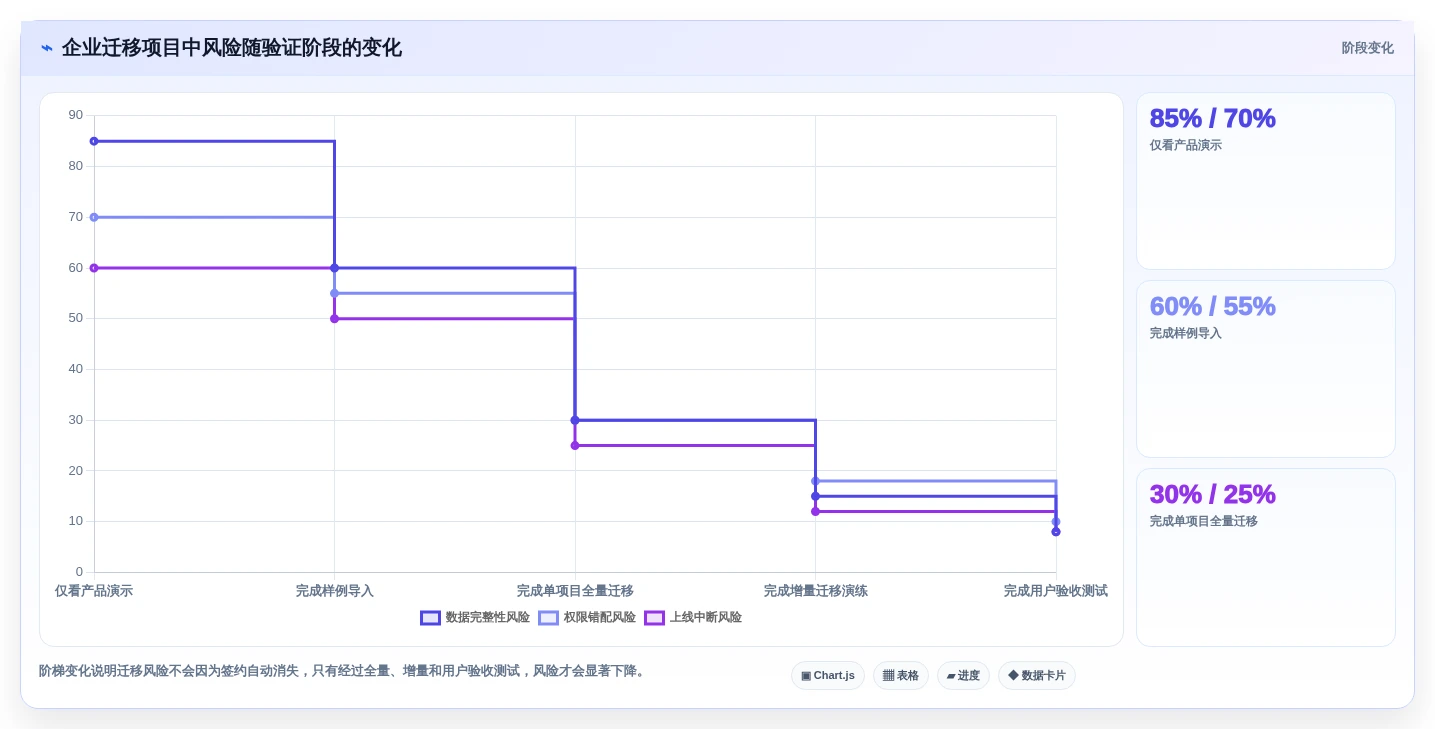Click the 85 data point at 仅看产品演示
Image resolution: width=1435 pixels, height=729 pixels.
pos(94,141)
